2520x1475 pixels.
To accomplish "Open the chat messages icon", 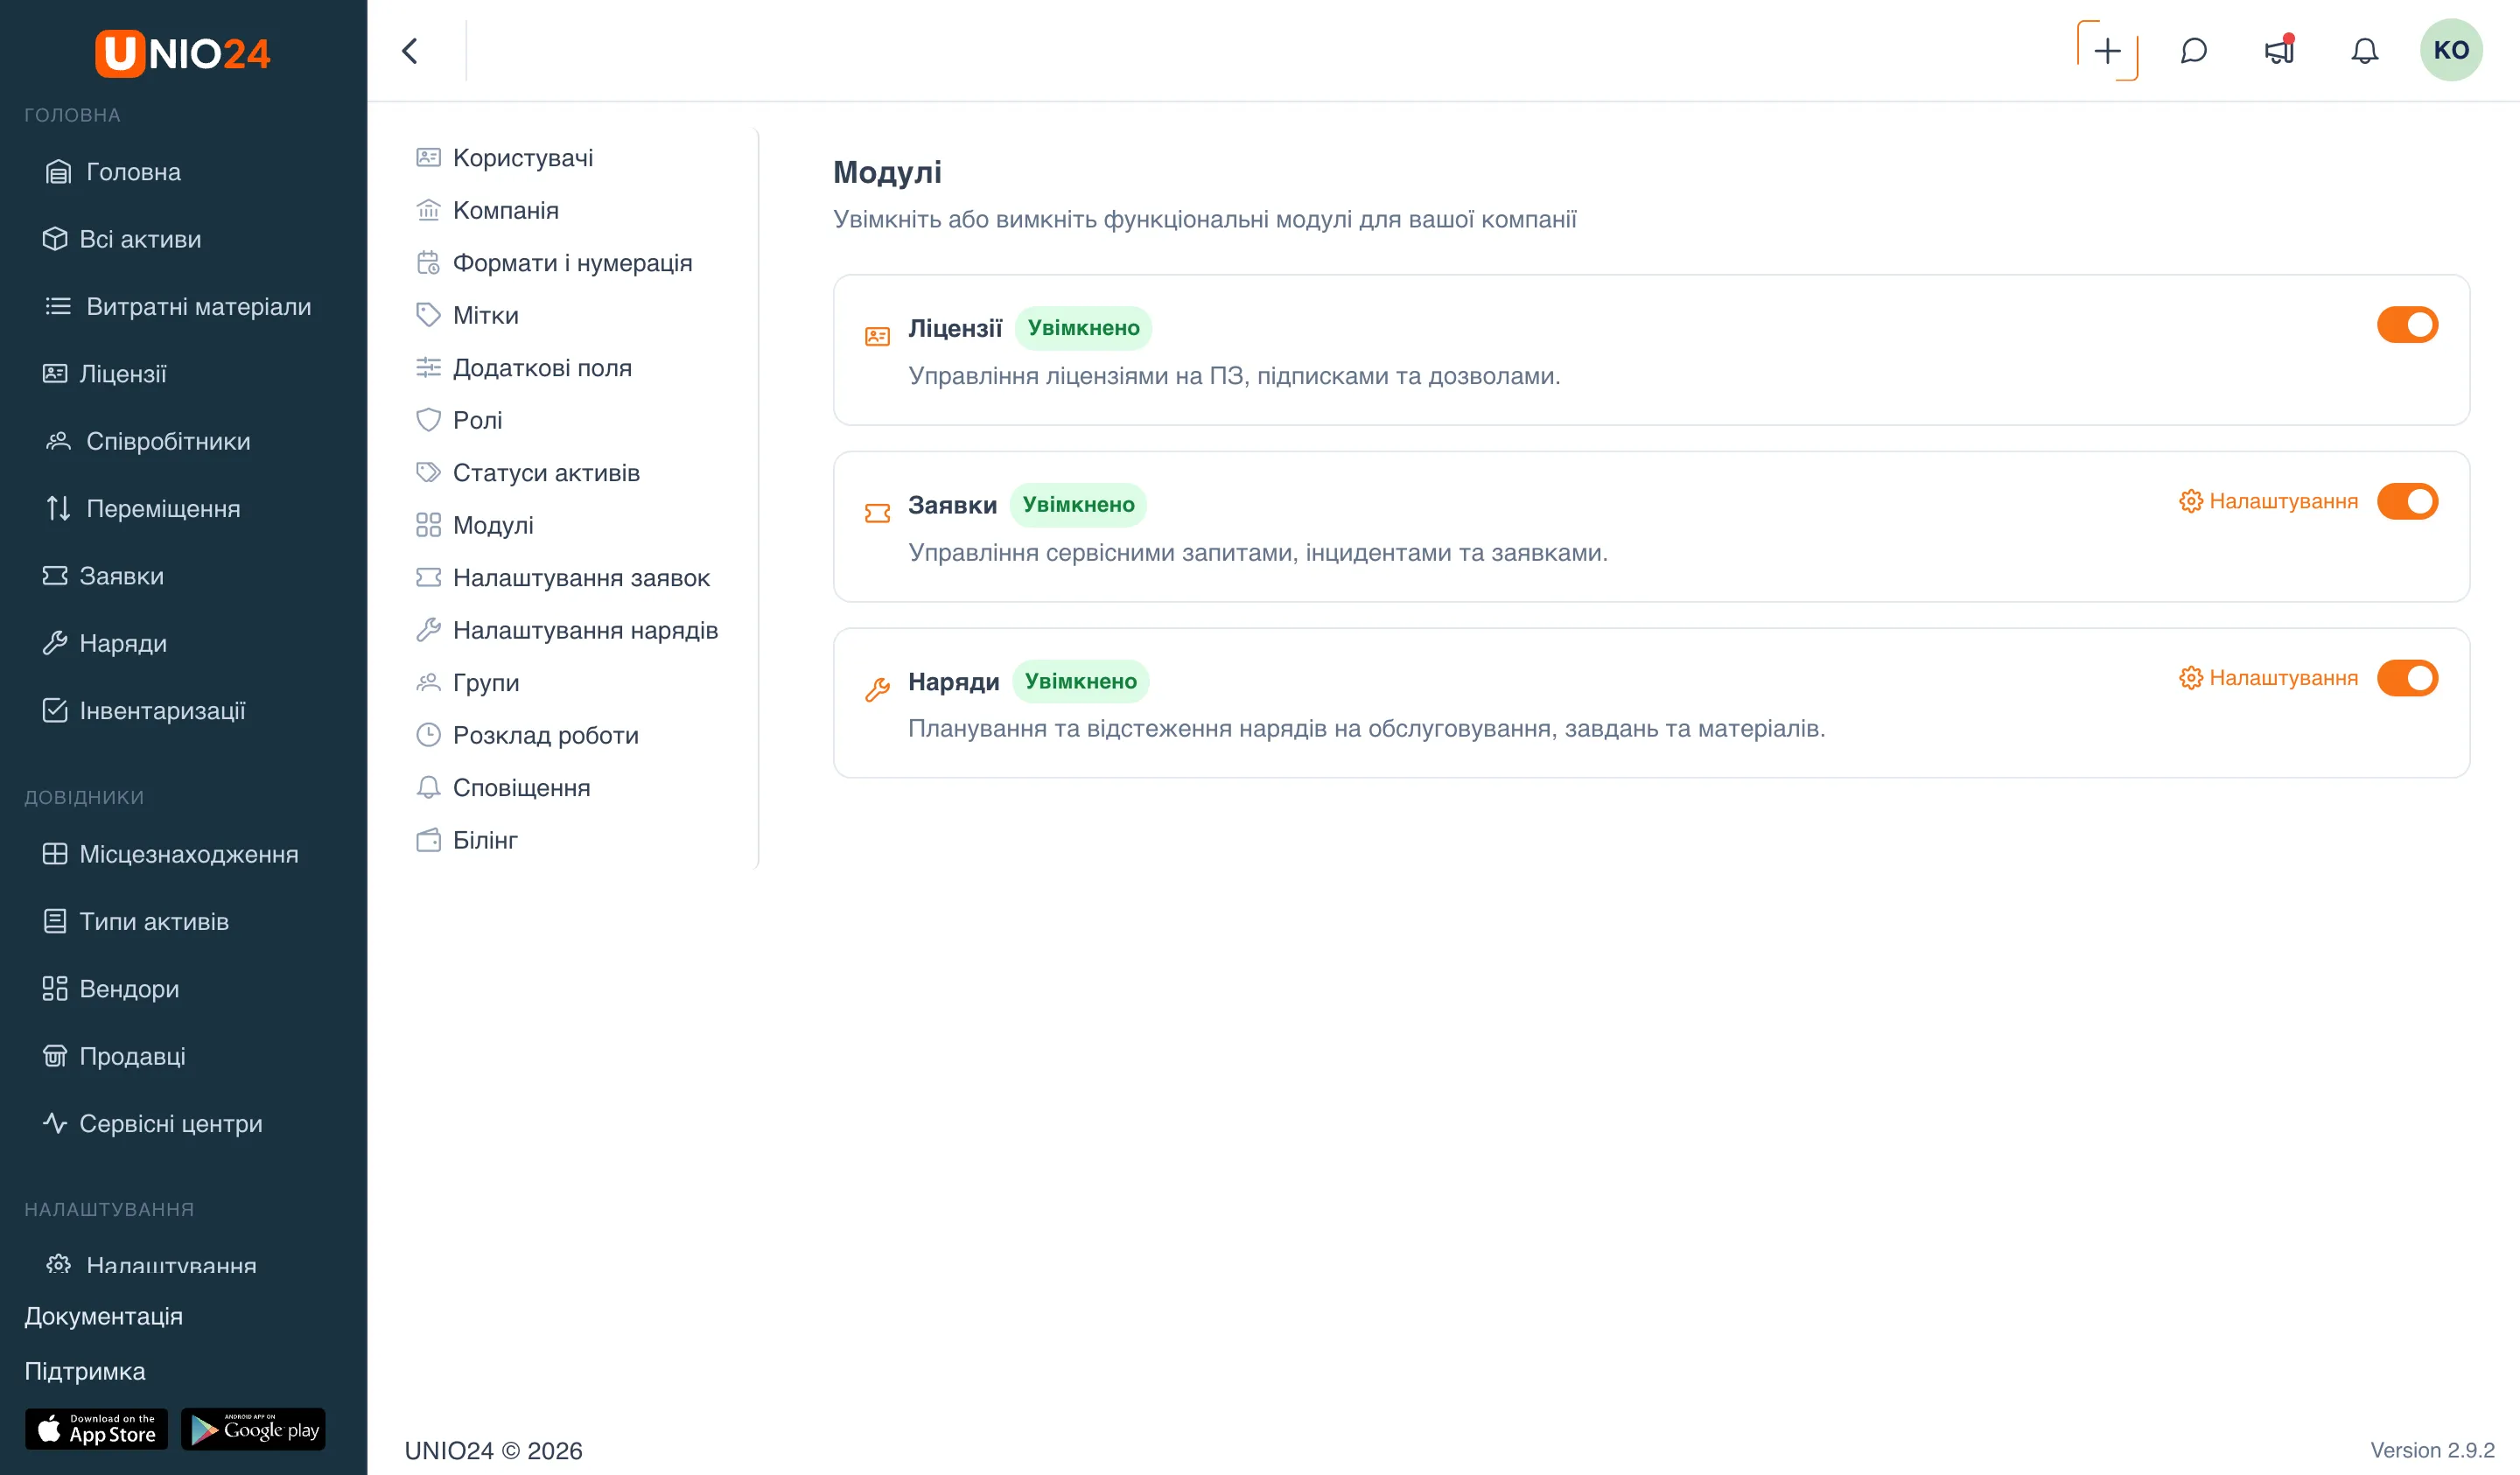I will (2194, 51).
